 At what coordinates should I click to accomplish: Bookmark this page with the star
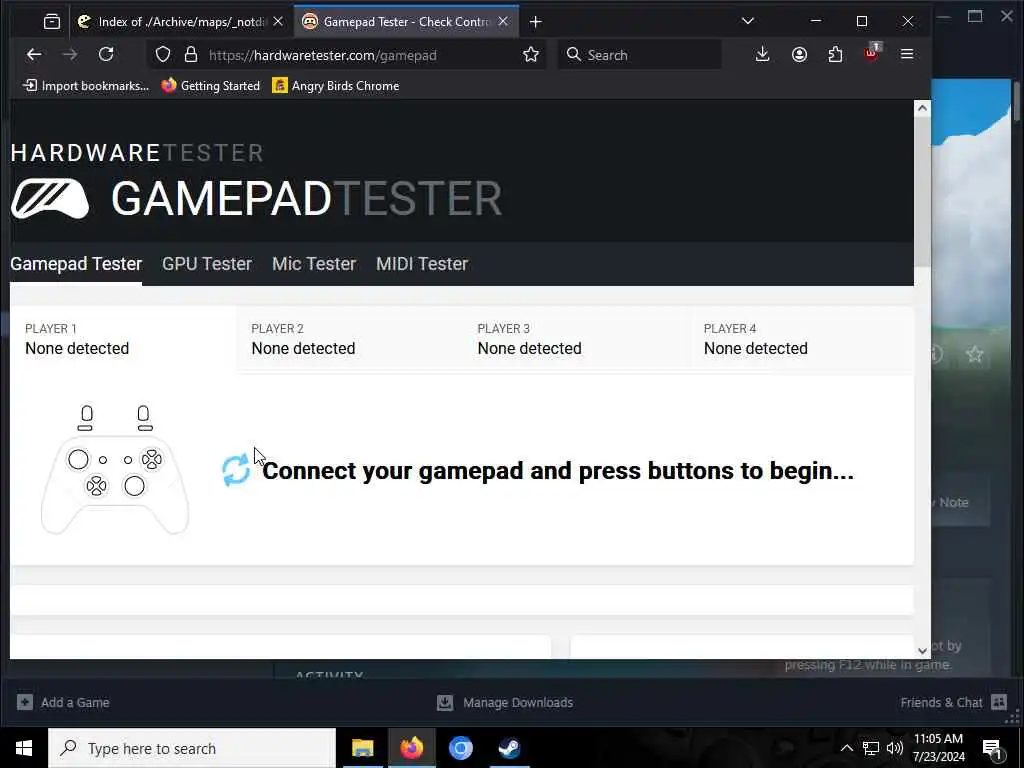[x=531, y=55]
